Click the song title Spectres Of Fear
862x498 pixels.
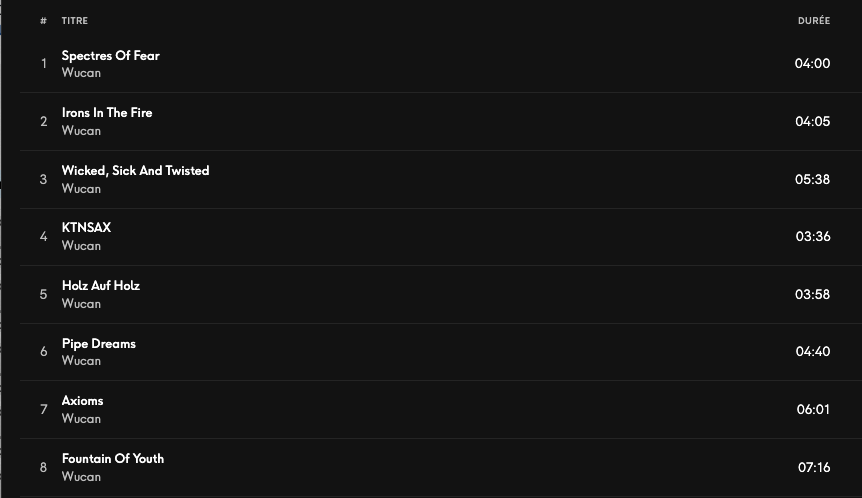coord(110,56)
